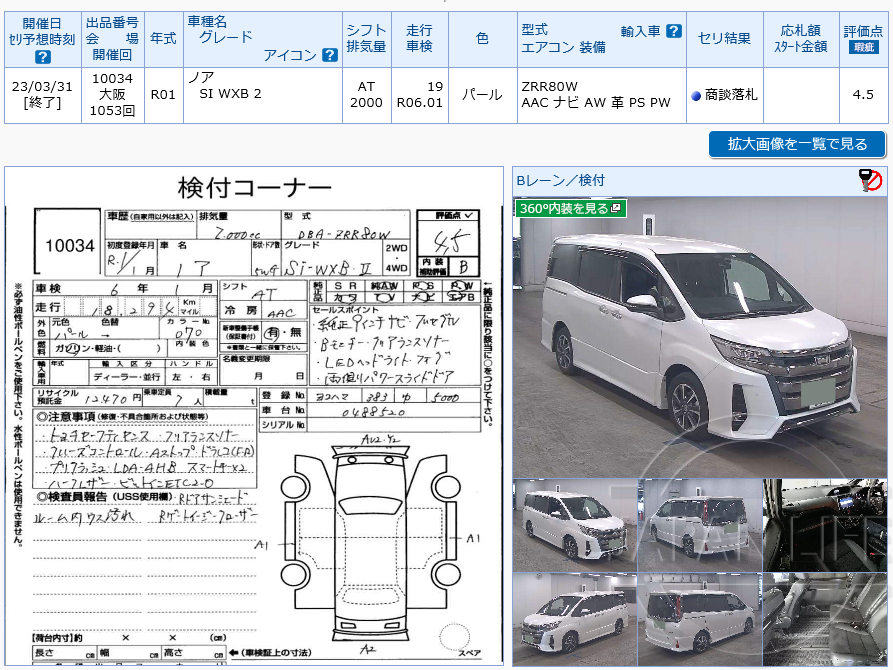Click the 現/帳鑑 badge under 評価点 header
893x670 pixels.
[864, 45]
